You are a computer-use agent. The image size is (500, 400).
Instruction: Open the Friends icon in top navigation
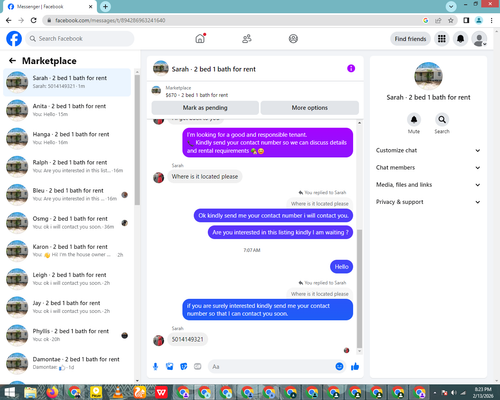pos(247,39)
